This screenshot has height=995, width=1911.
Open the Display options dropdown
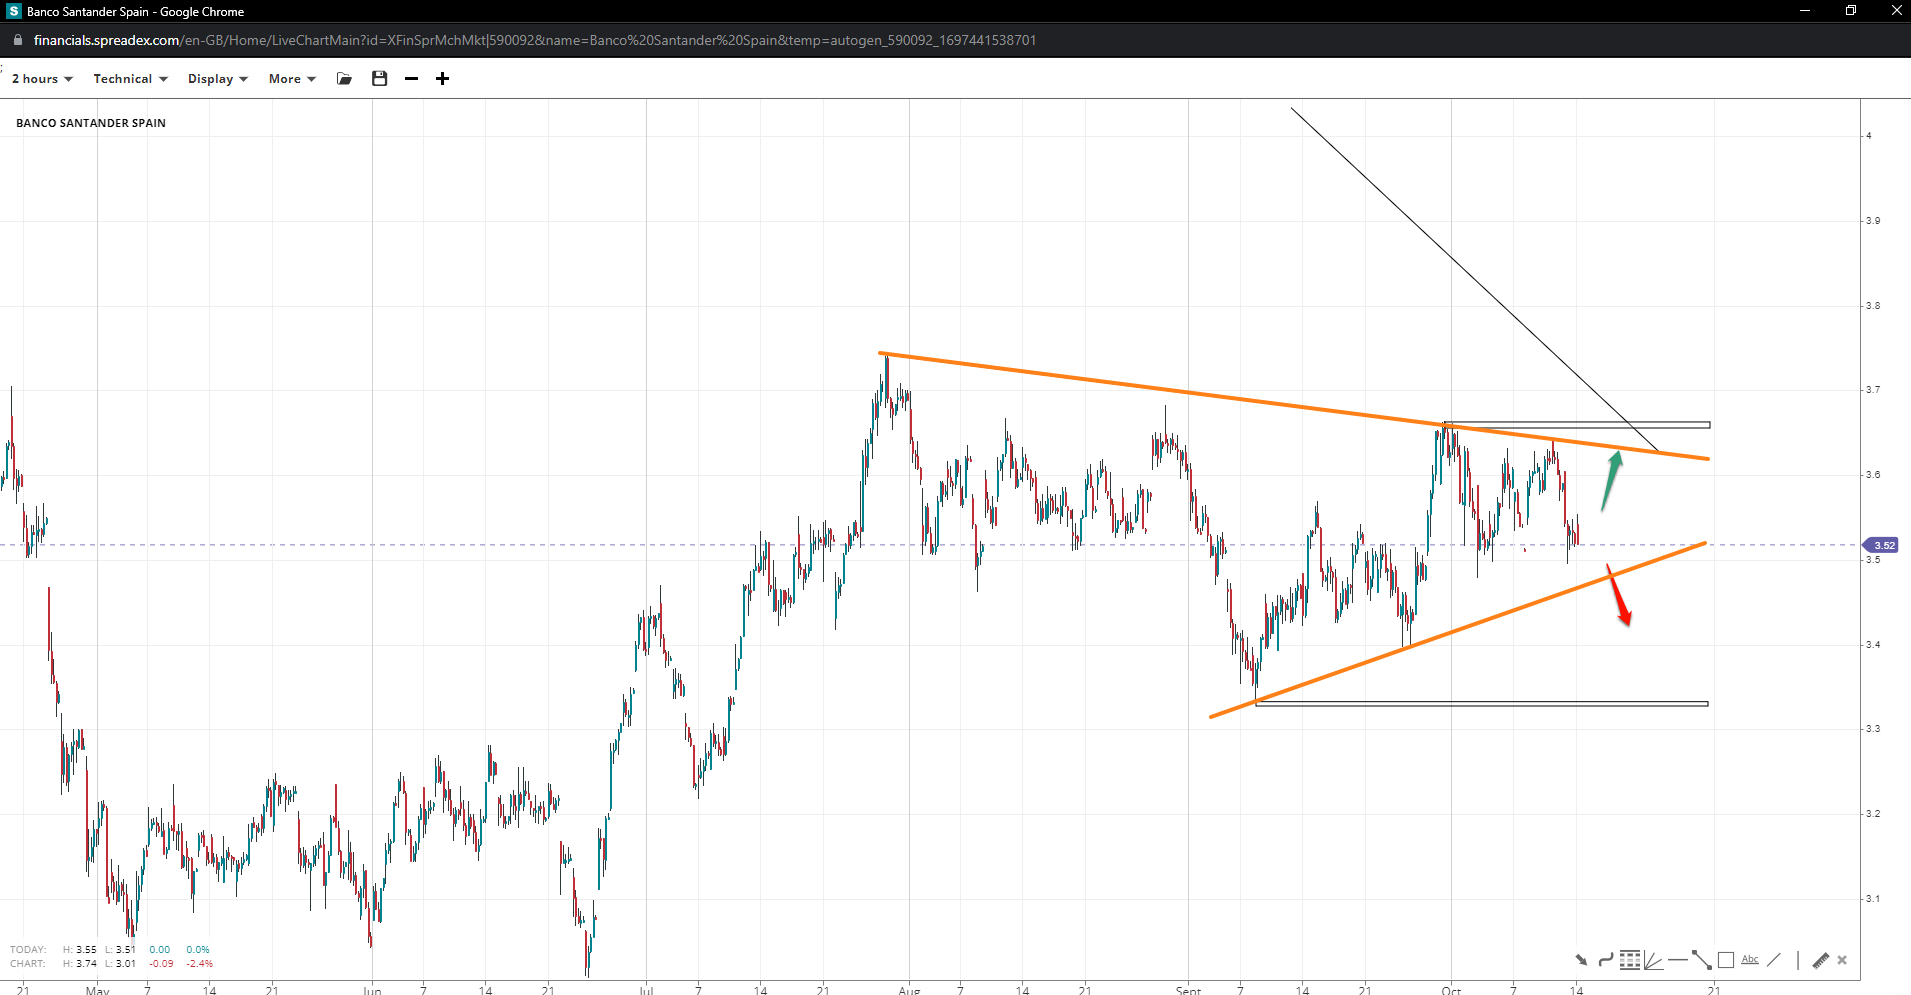pos(217,79)
